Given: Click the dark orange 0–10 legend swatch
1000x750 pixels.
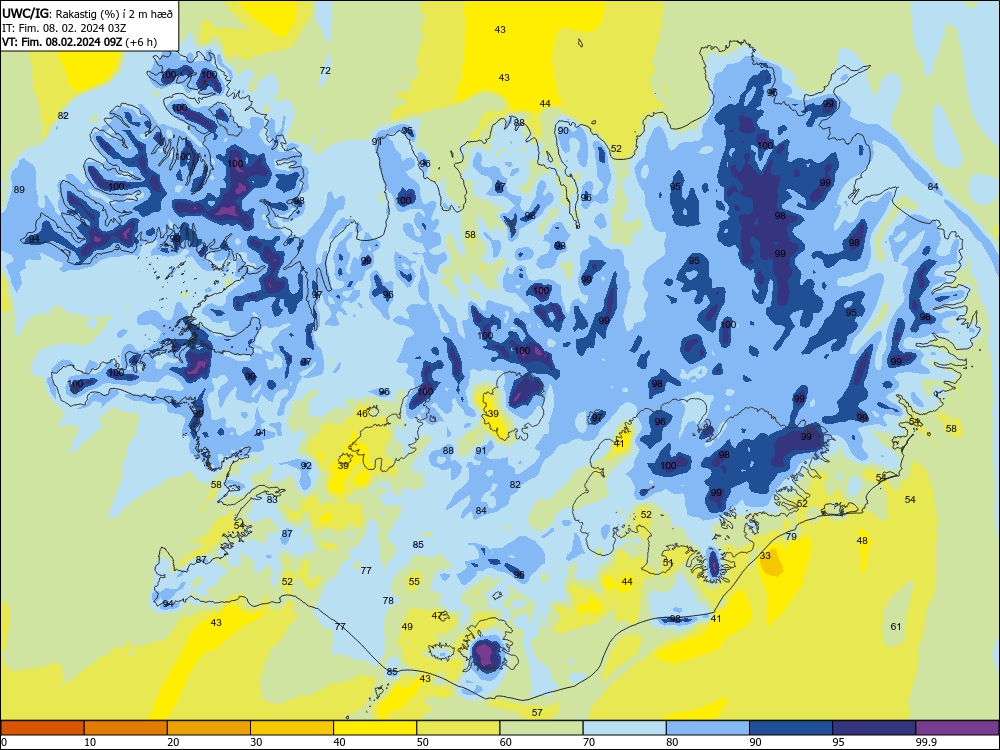Looking at the screenshot, I should tap(42, 728).
